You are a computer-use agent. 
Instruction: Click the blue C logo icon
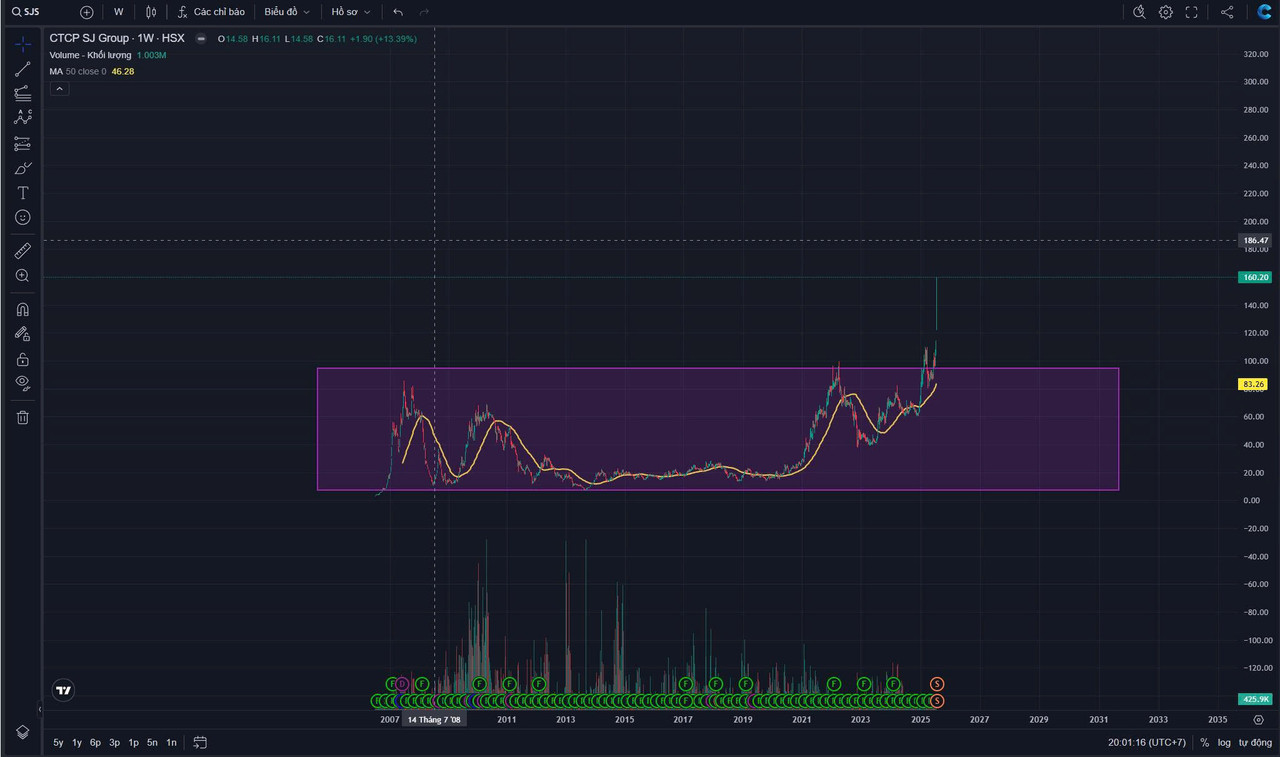[1264, 12]
